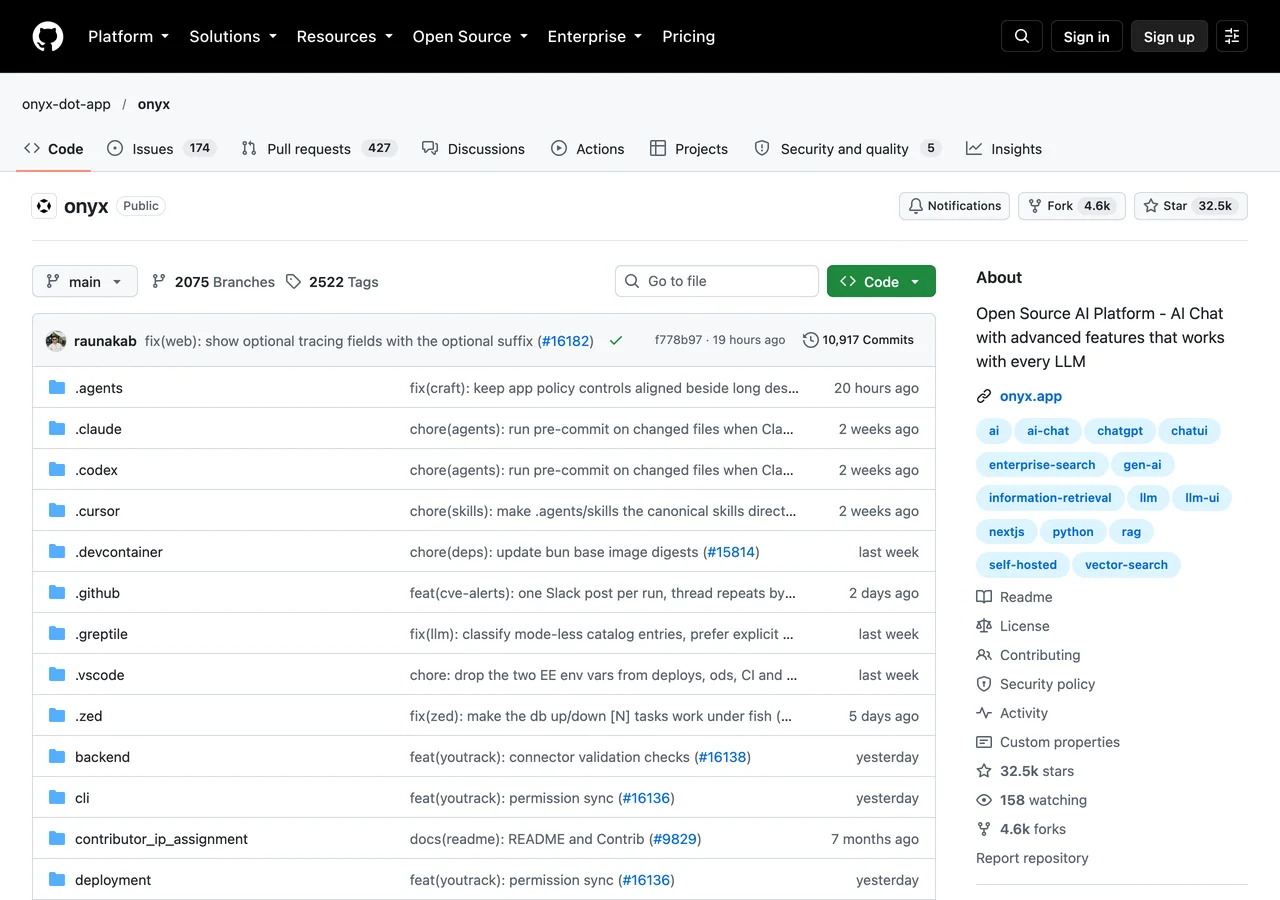Open the Pricing page link
Screen dimensions: 1280x900
689,36
